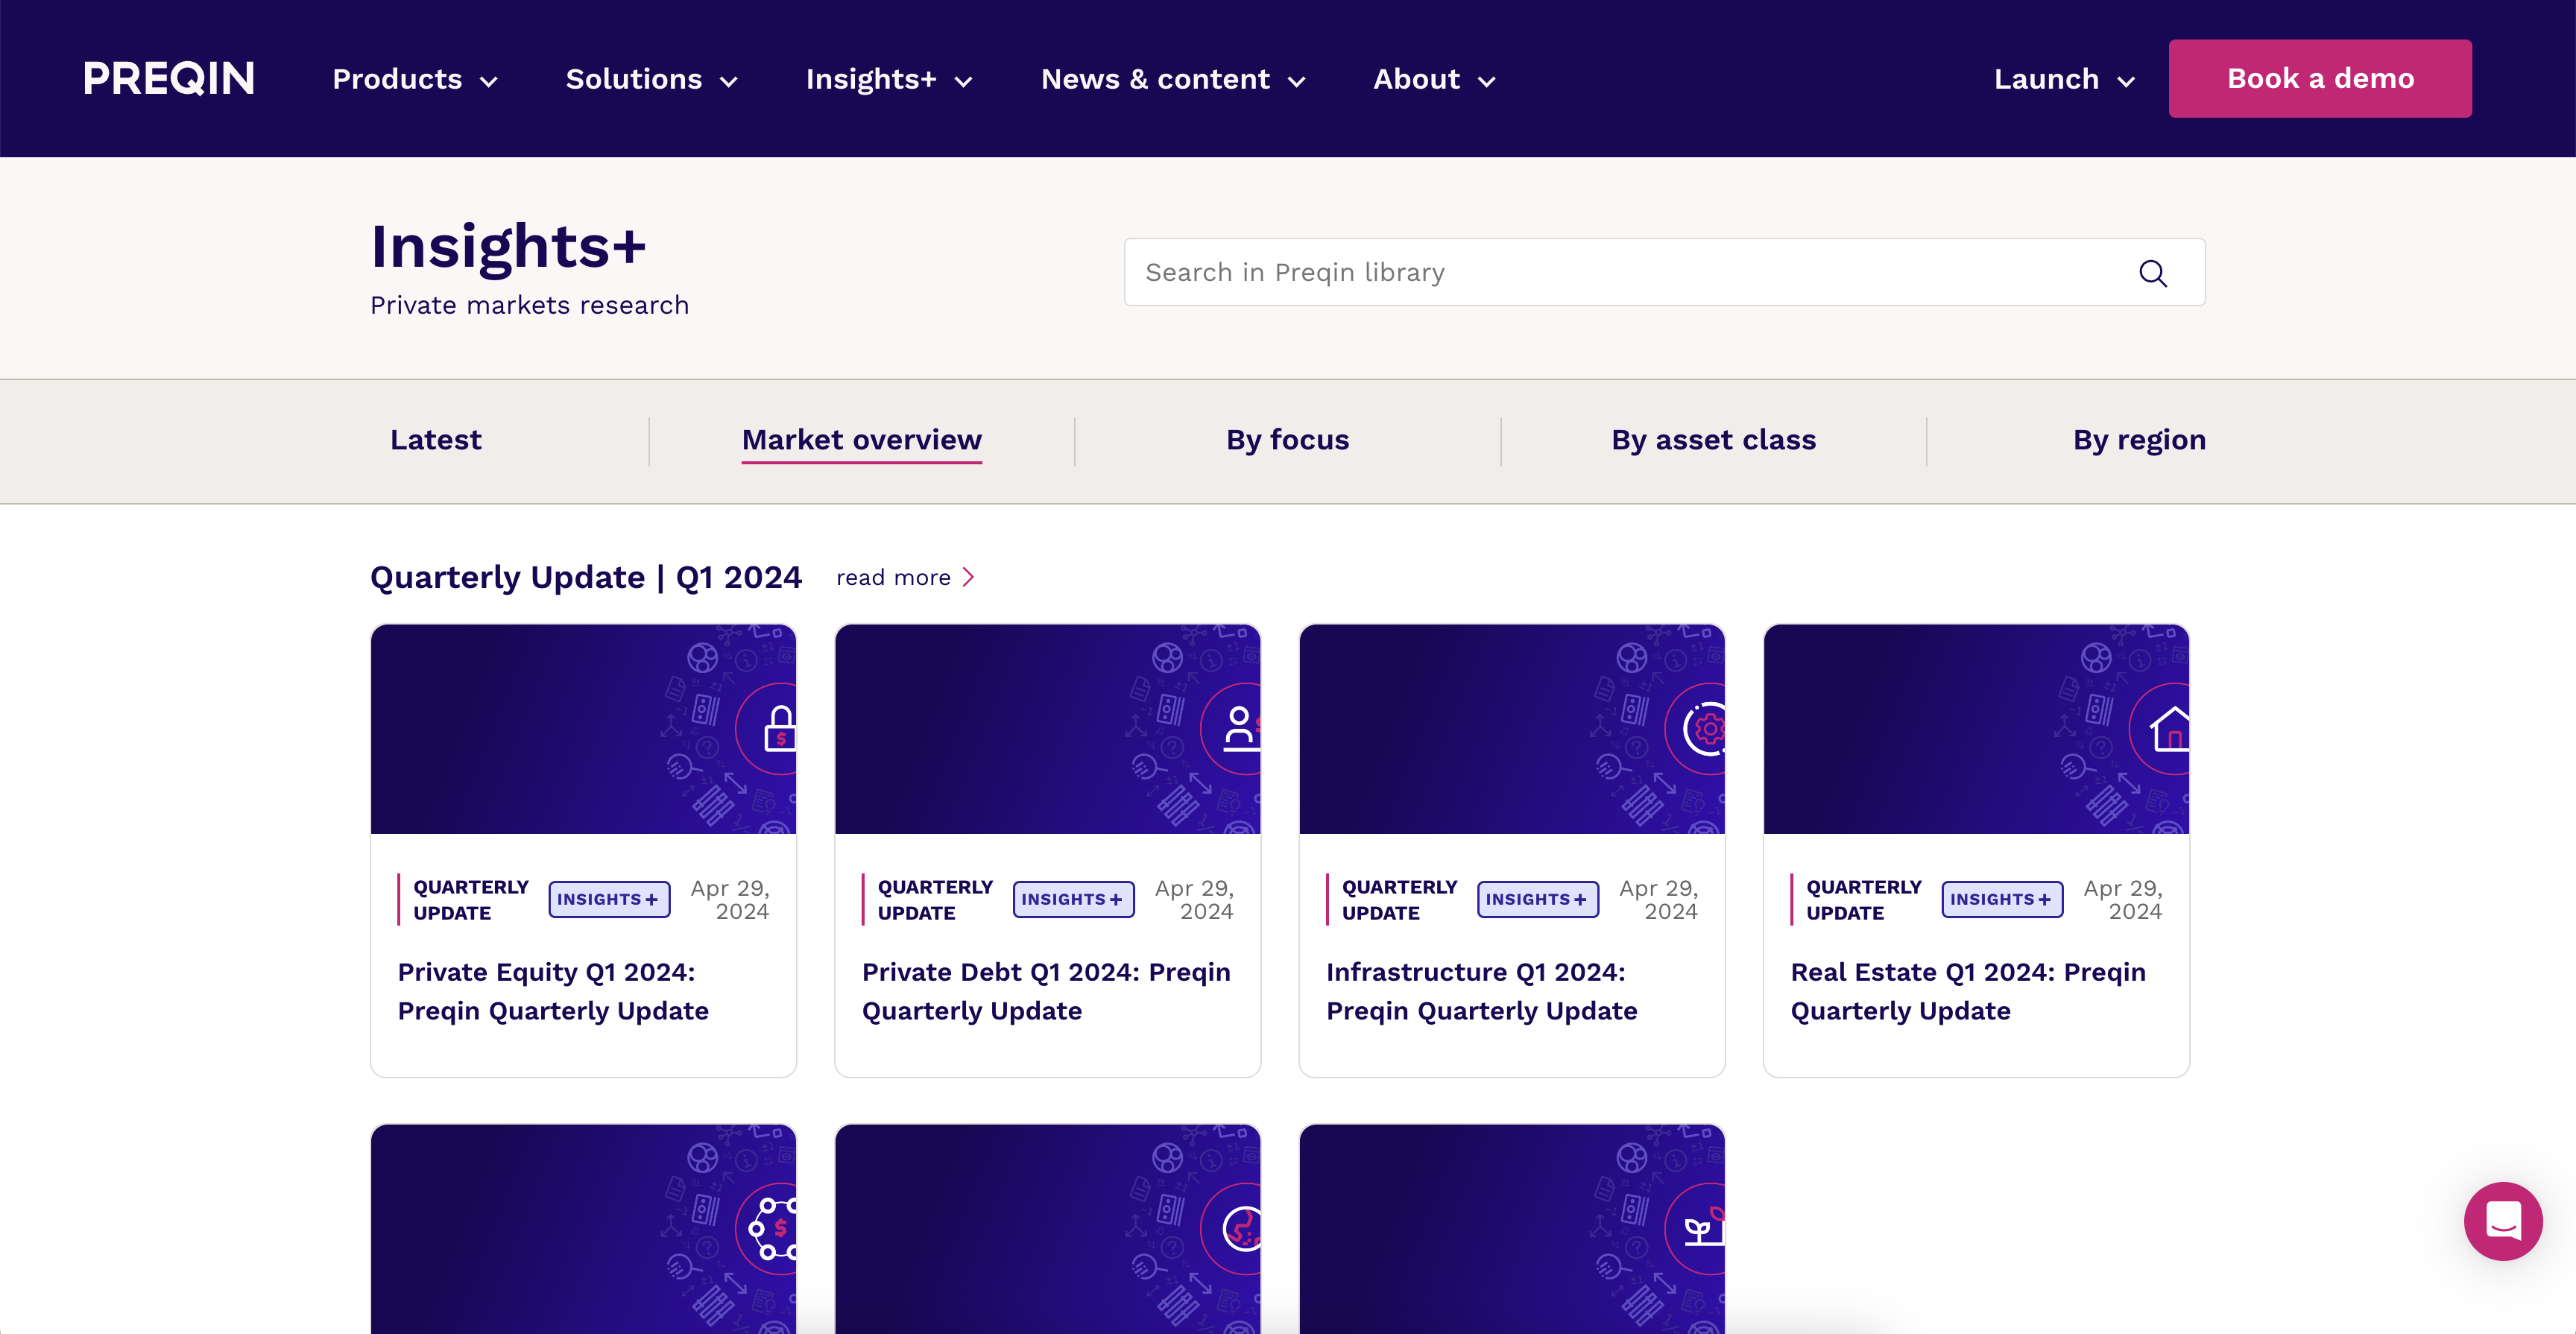Viewport: 2576px width, 1334px height.
Task: Click the Book a demo button
Action: (2320, 79)
